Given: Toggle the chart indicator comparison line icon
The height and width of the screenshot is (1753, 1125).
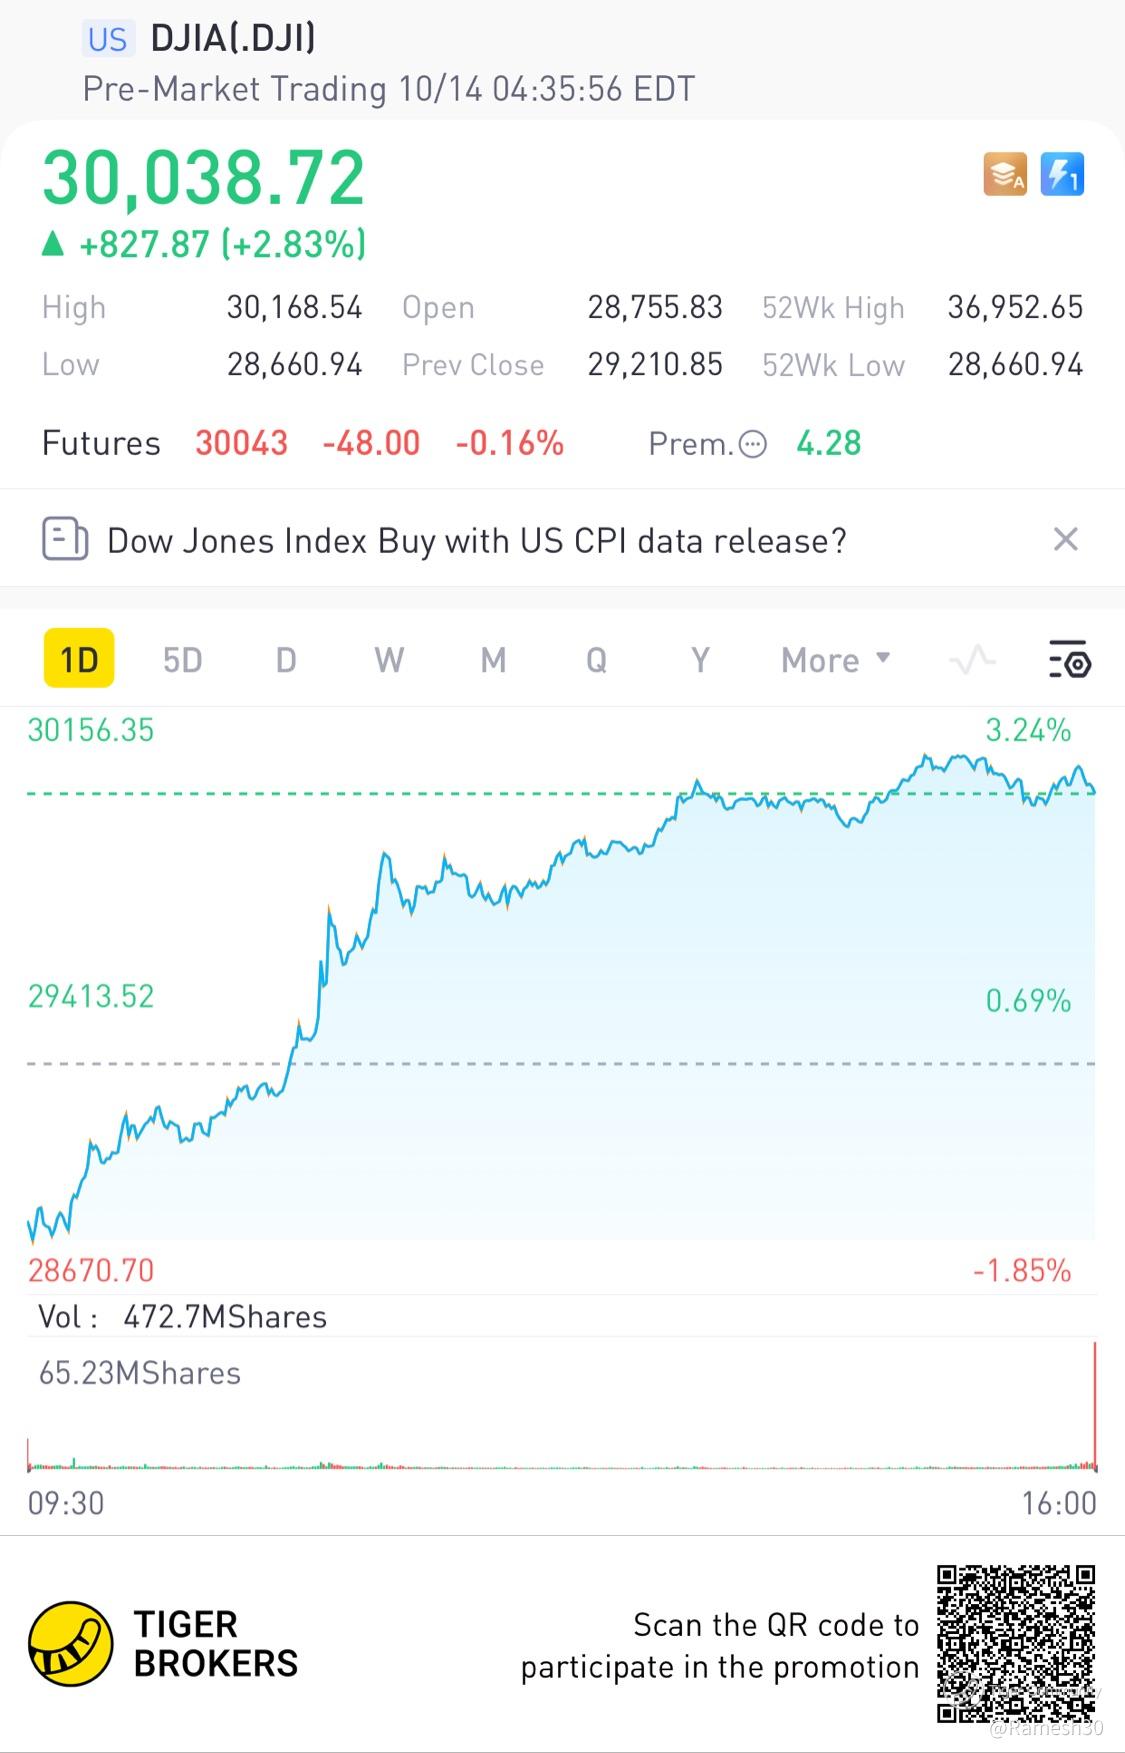Looking at the screenshot, I should tap(972, 660).
